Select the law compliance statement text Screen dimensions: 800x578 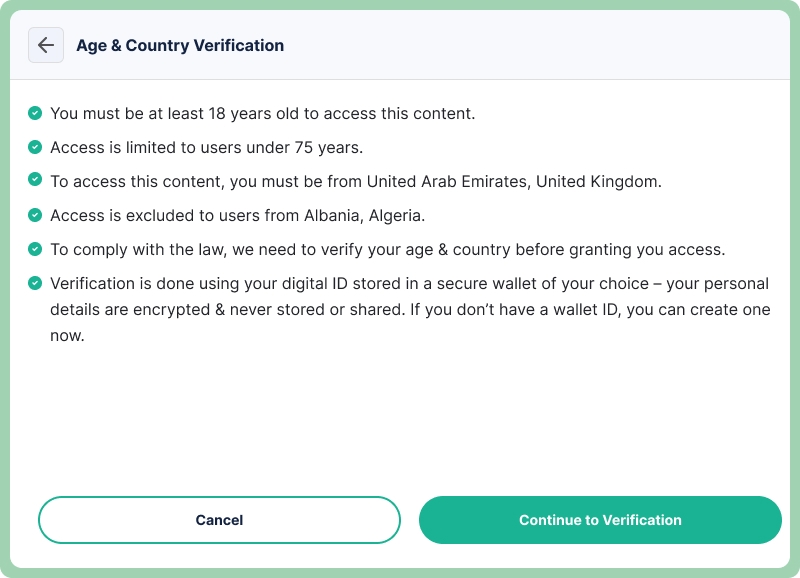400,249
